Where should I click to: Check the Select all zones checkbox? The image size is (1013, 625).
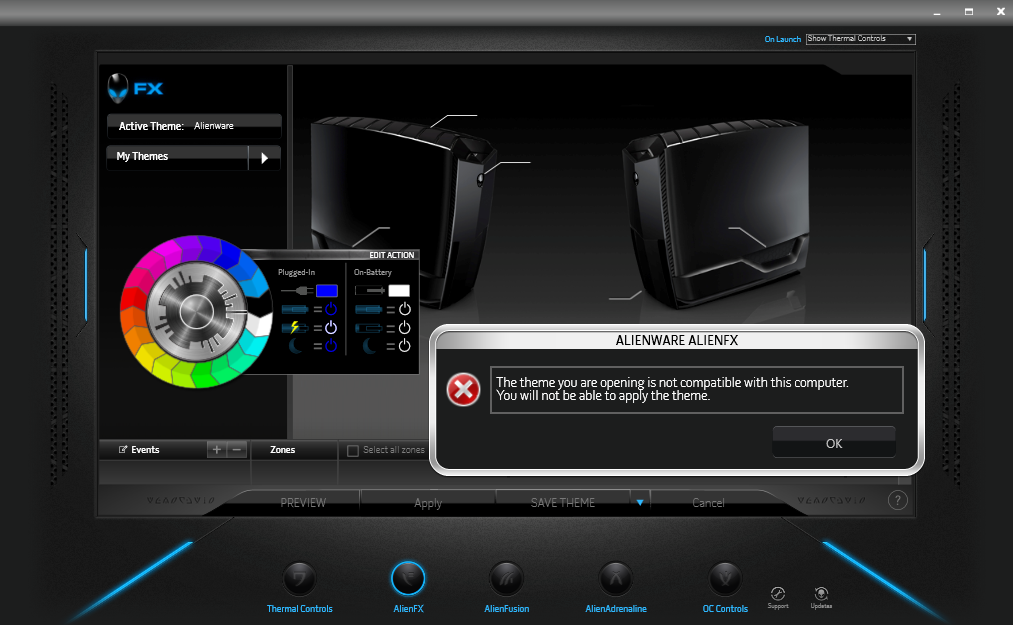pos(353,450)
